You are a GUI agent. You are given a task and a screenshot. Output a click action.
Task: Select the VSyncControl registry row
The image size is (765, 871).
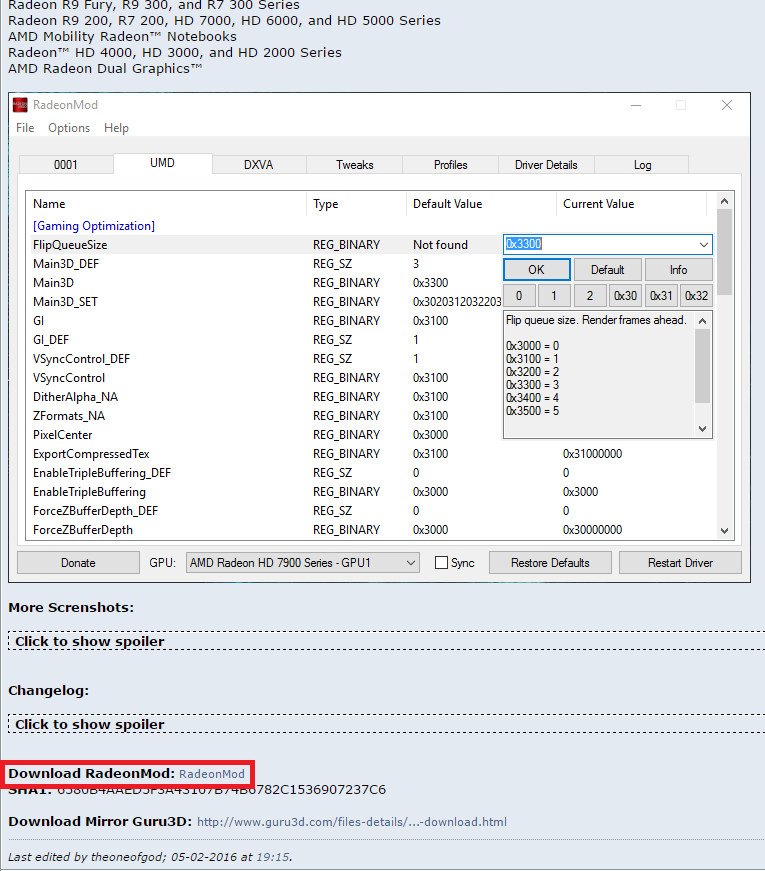pos(69,378)
